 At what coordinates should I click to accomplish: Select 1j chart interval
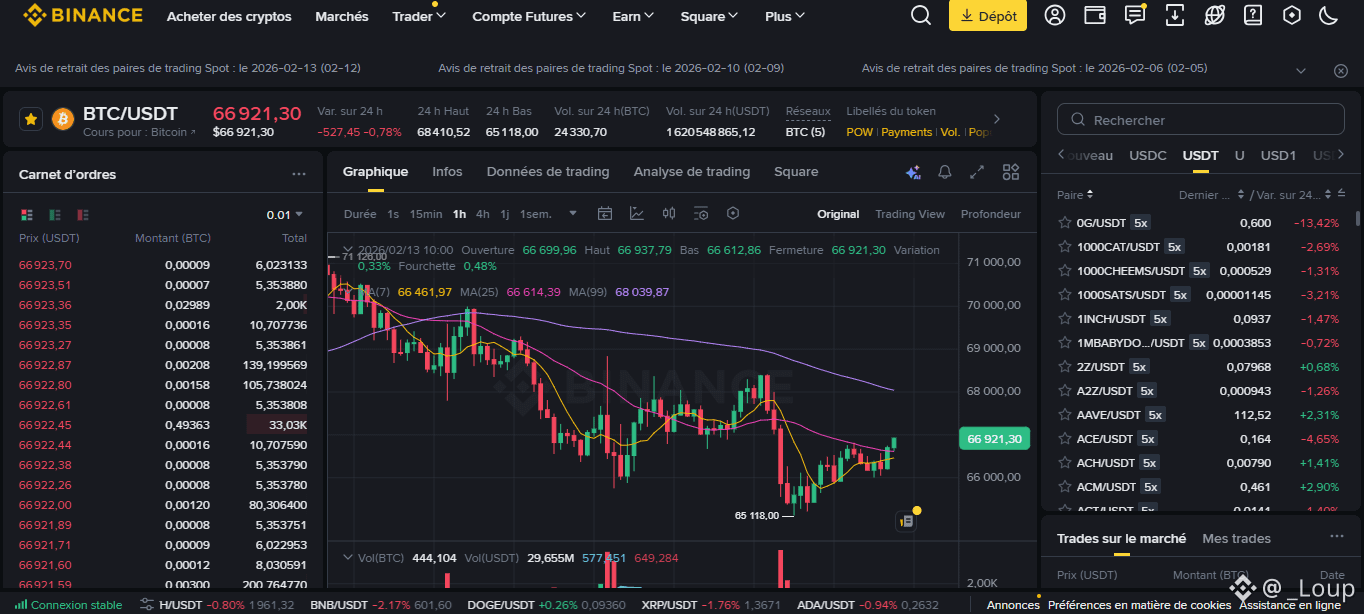click(x=505, y=214)
